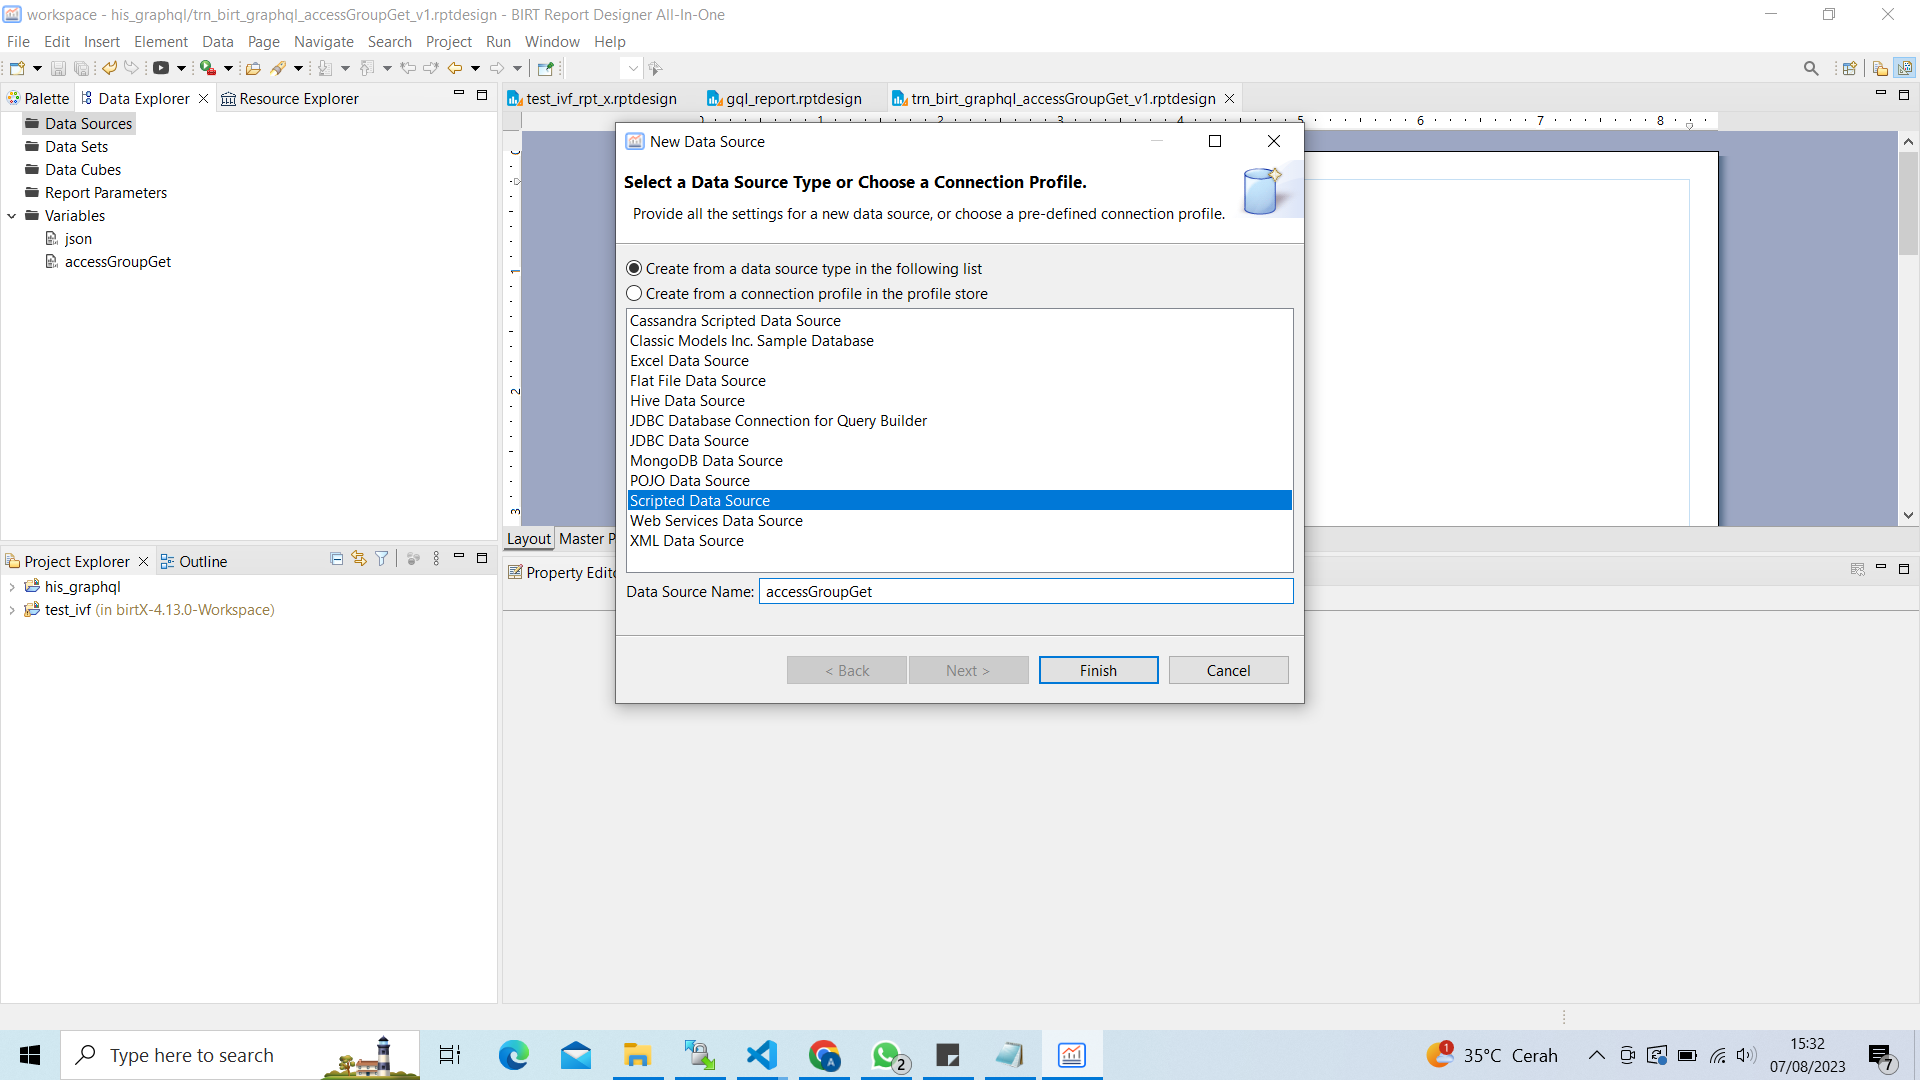Open the Navigate menu
Image resolution: width=1920 pixels, height=1080 pixels.
[x=323, y=42]
